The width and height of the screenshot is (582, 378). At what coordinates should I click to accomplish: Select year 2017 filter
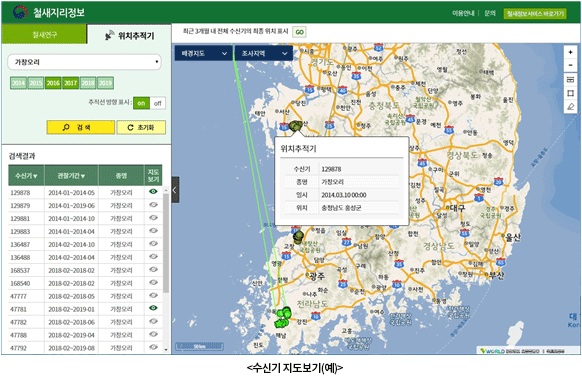click(71, 83)
